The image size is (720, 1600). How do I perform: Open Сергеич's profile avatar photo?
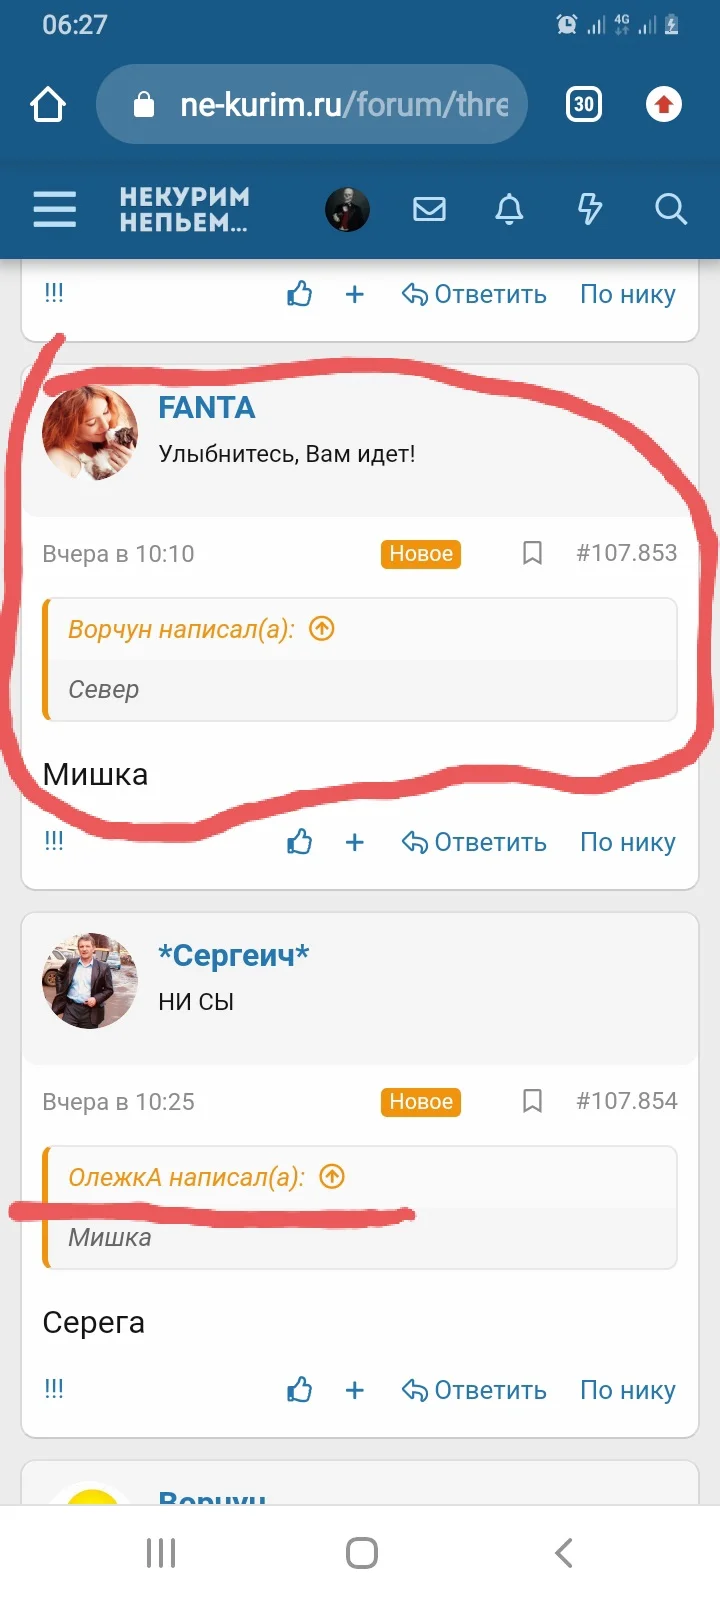(x=90, y=981)
